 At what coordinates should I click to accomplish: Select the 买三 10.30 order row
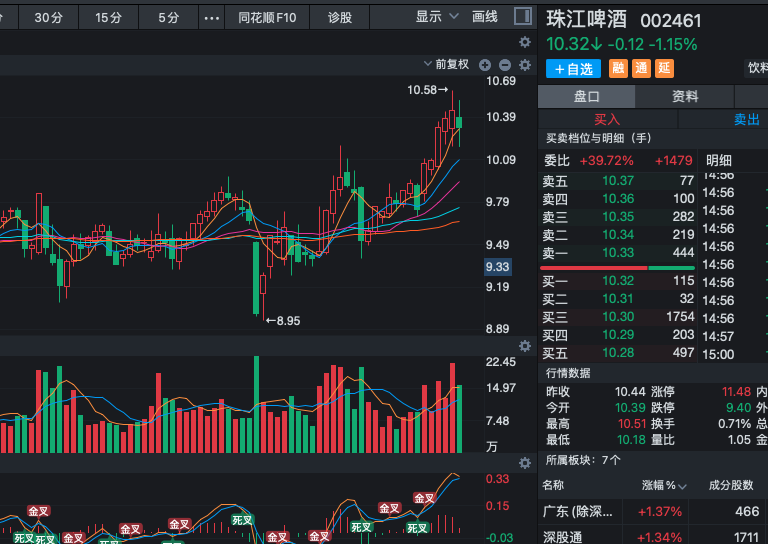tap(618, 317)
